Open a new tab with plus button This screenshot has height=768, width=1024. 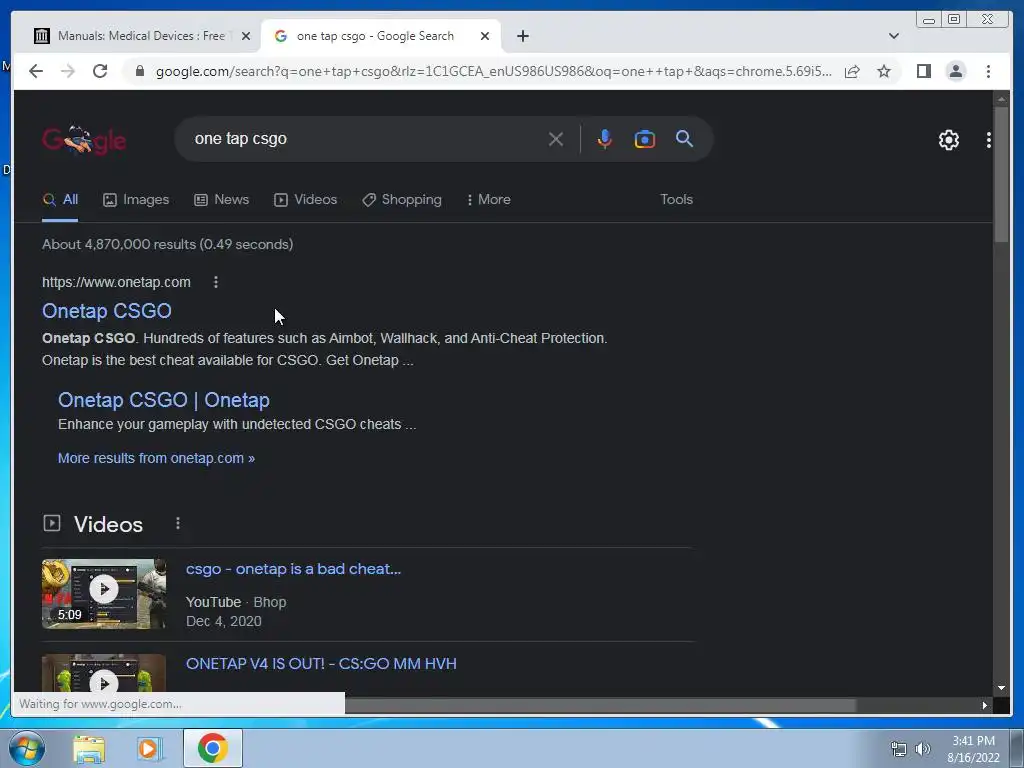point(522,36)
